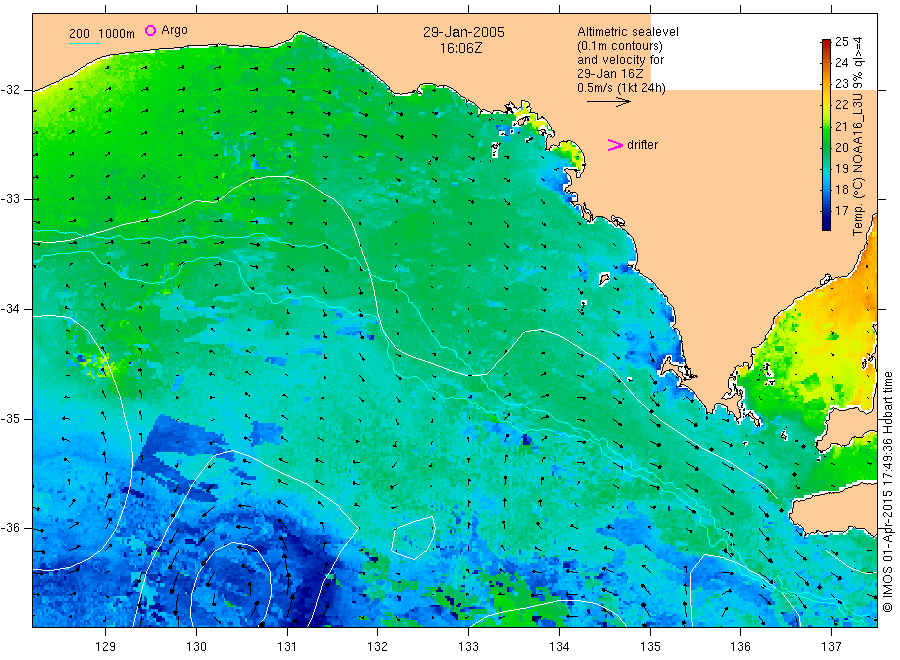The width and height of the screenshot is (900, 660).
Task: Click the 'drifter' legend label
Action: point(642,145)
